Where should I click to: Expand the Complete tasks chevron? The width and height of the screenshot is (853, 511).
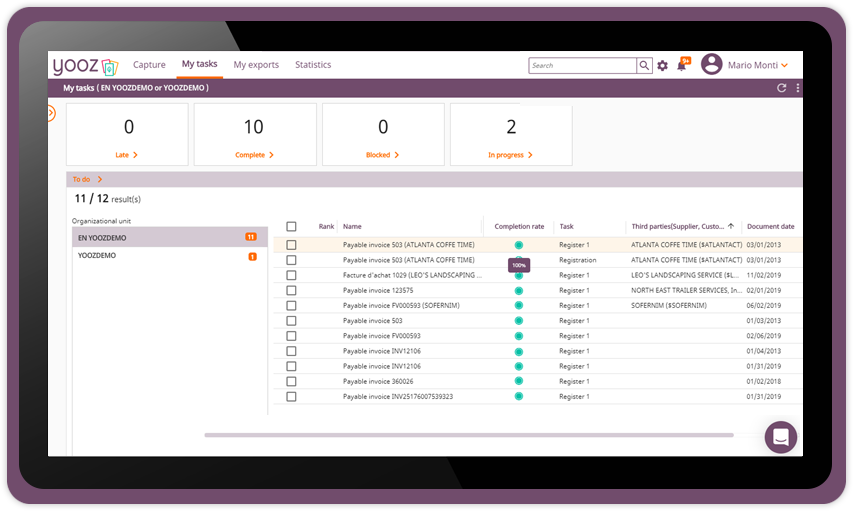click(x=271, y=155)
